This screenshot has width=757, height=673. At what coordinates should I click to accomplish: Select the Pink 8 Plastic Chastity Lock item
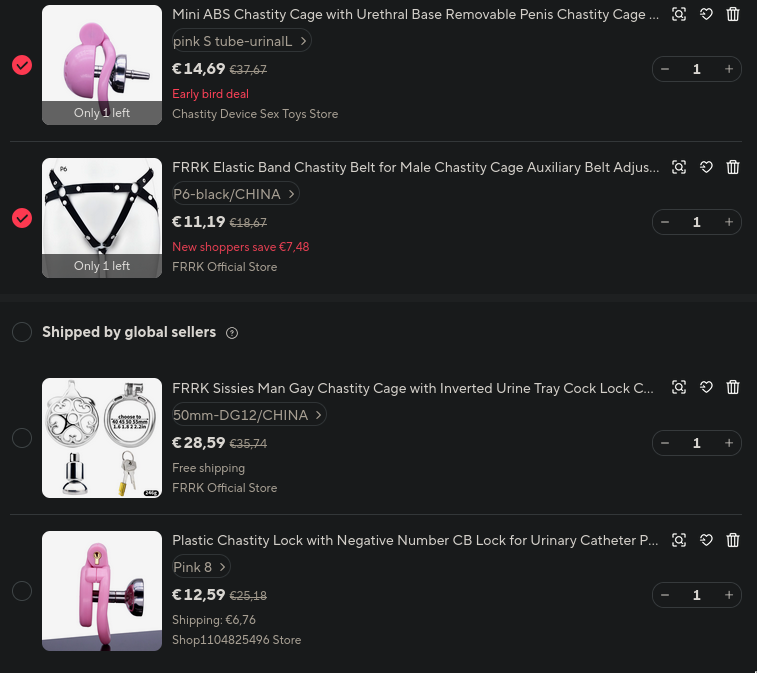22,591
